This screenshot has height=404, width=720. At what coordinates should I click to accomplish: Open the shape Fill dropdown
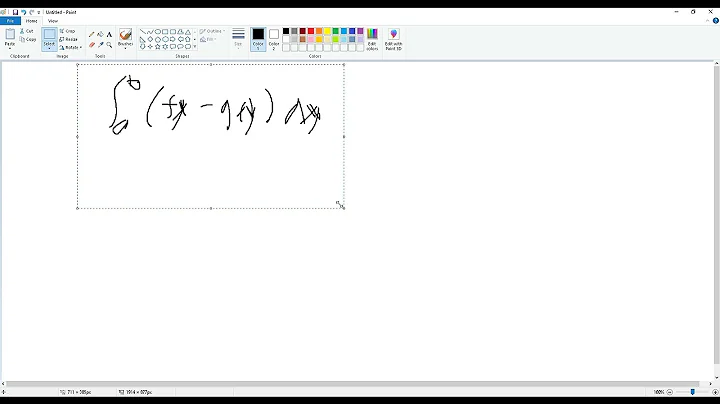point(208,39)
